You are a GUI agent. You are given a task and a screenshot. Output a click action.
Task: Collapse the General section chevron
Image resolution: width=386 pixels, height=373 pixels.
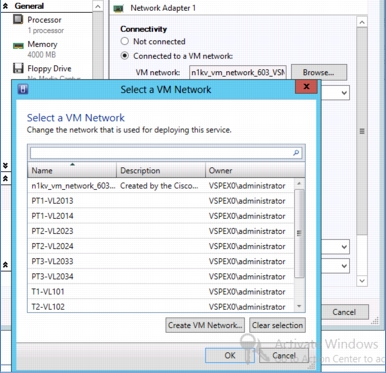[6, 6]
